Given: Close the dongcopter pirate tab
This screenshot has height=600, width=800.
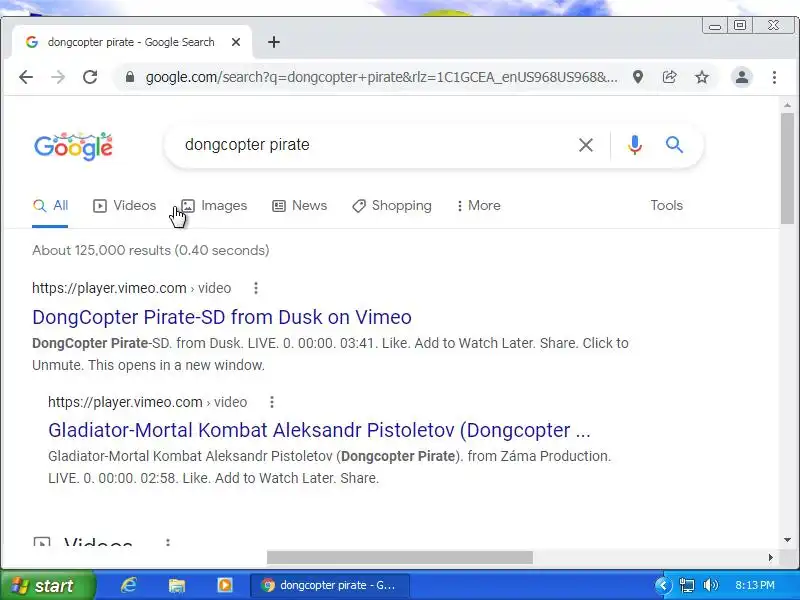Looking at the screenshot, I should 236,42.
